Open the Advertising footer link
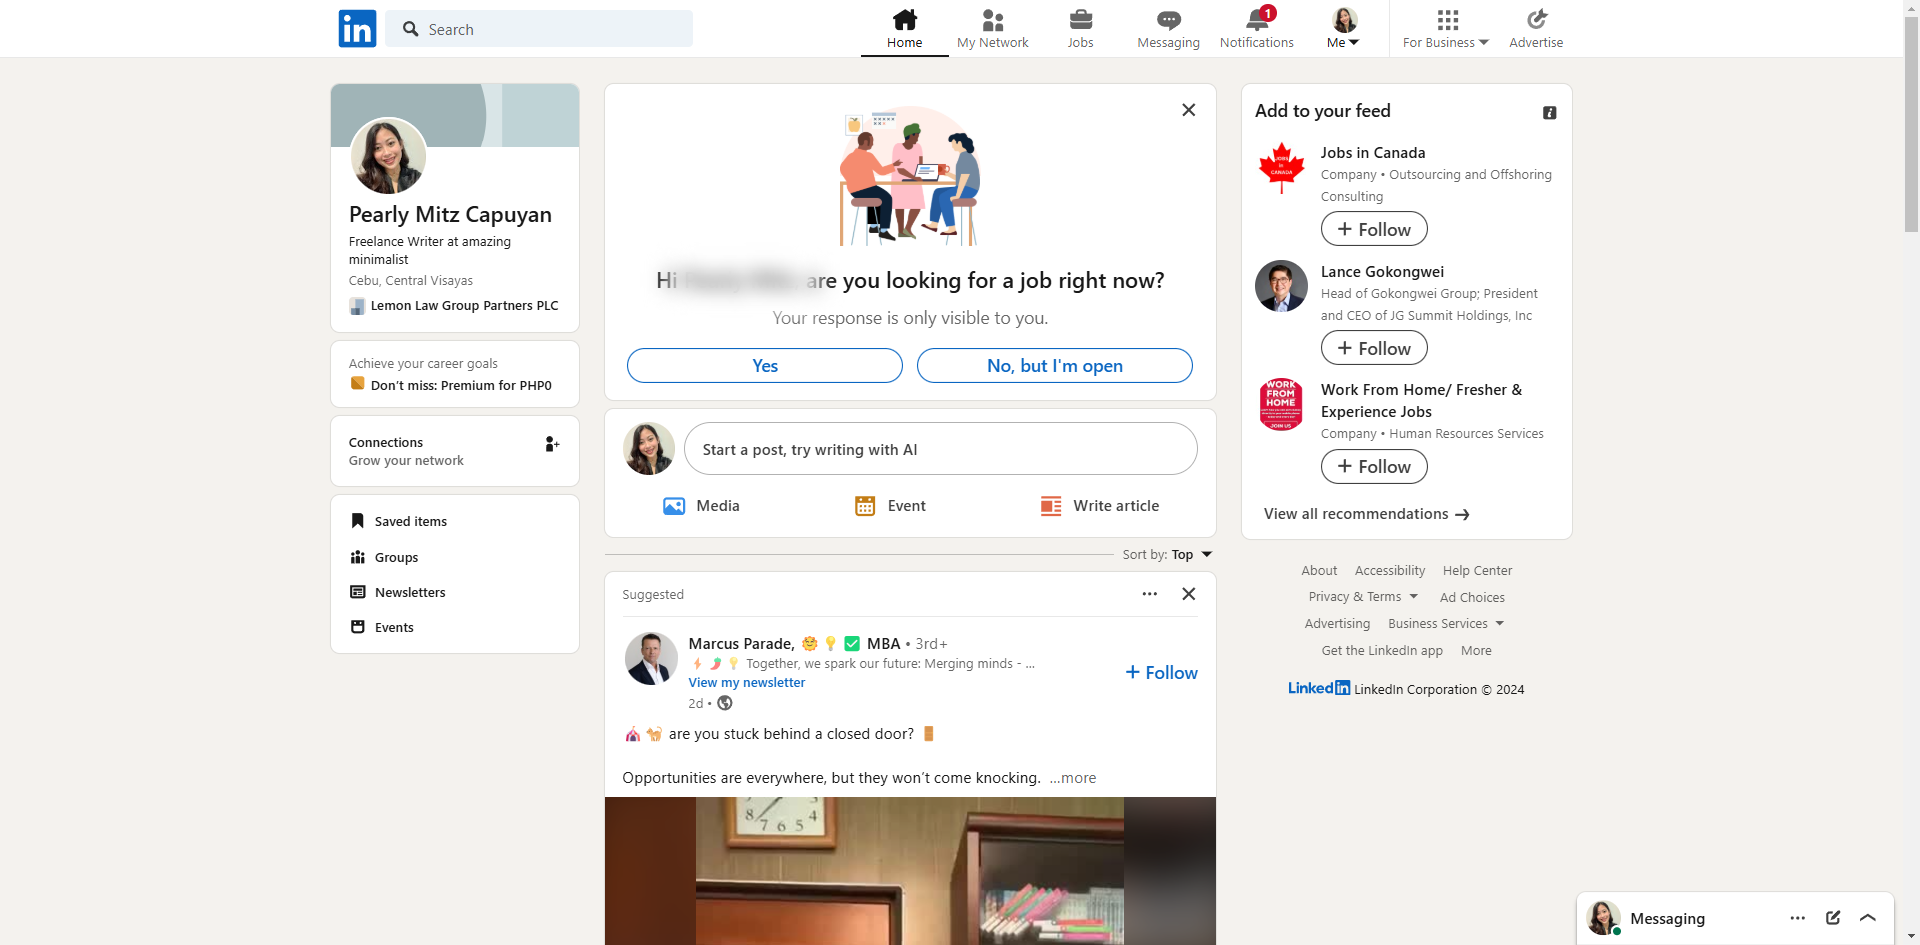Screen dimensions: 1920x945 click(x=1337, y=623)
